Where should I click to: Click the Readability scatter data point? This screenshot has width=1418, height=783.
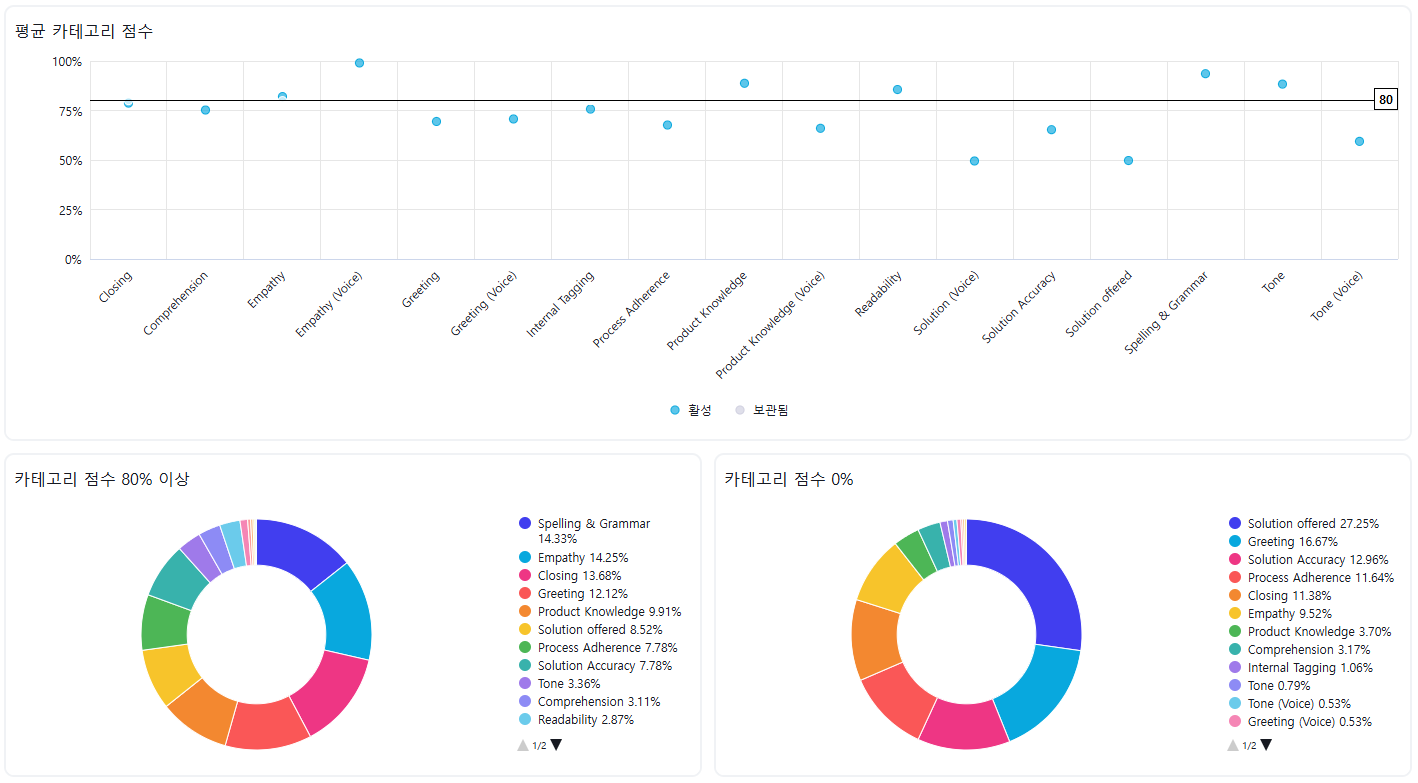(897, 89)
